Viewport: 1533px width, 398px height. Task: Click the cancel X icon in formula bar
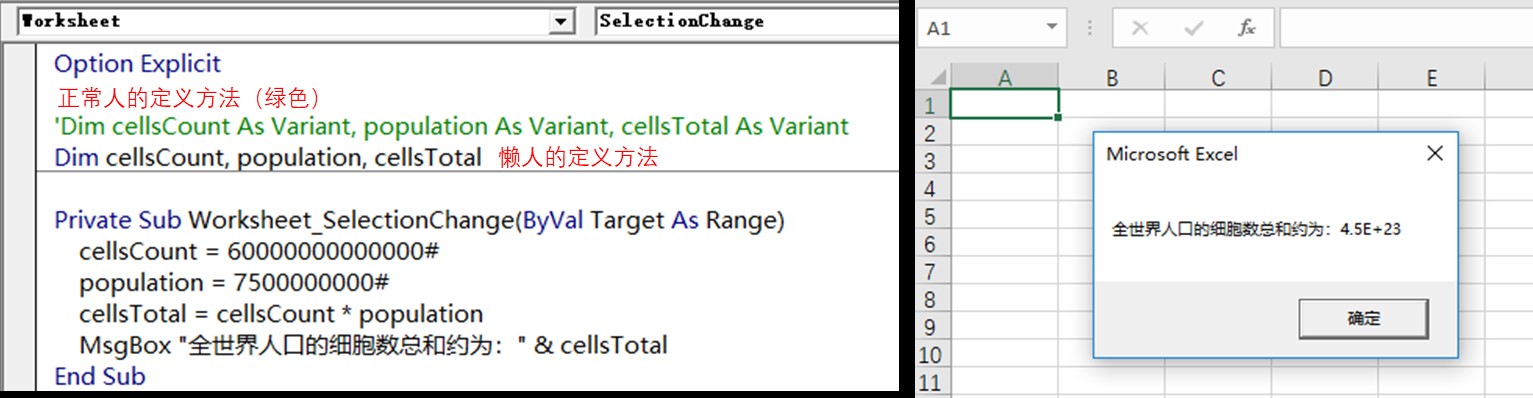[1140, 28]
